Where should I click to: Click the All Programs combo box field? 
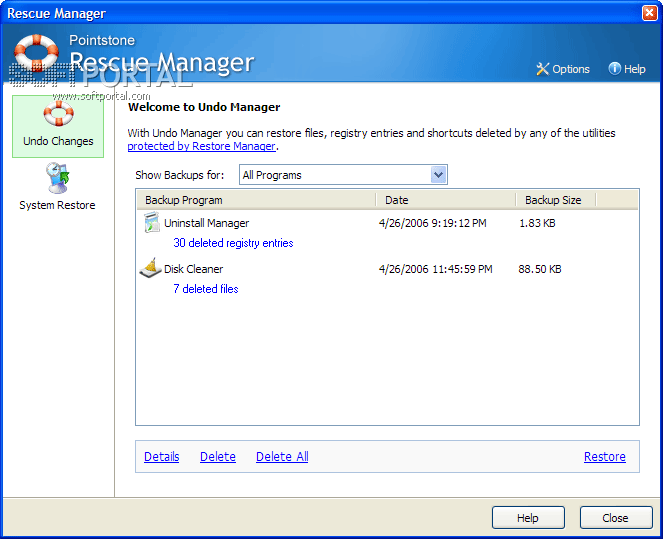click(343, 175)
